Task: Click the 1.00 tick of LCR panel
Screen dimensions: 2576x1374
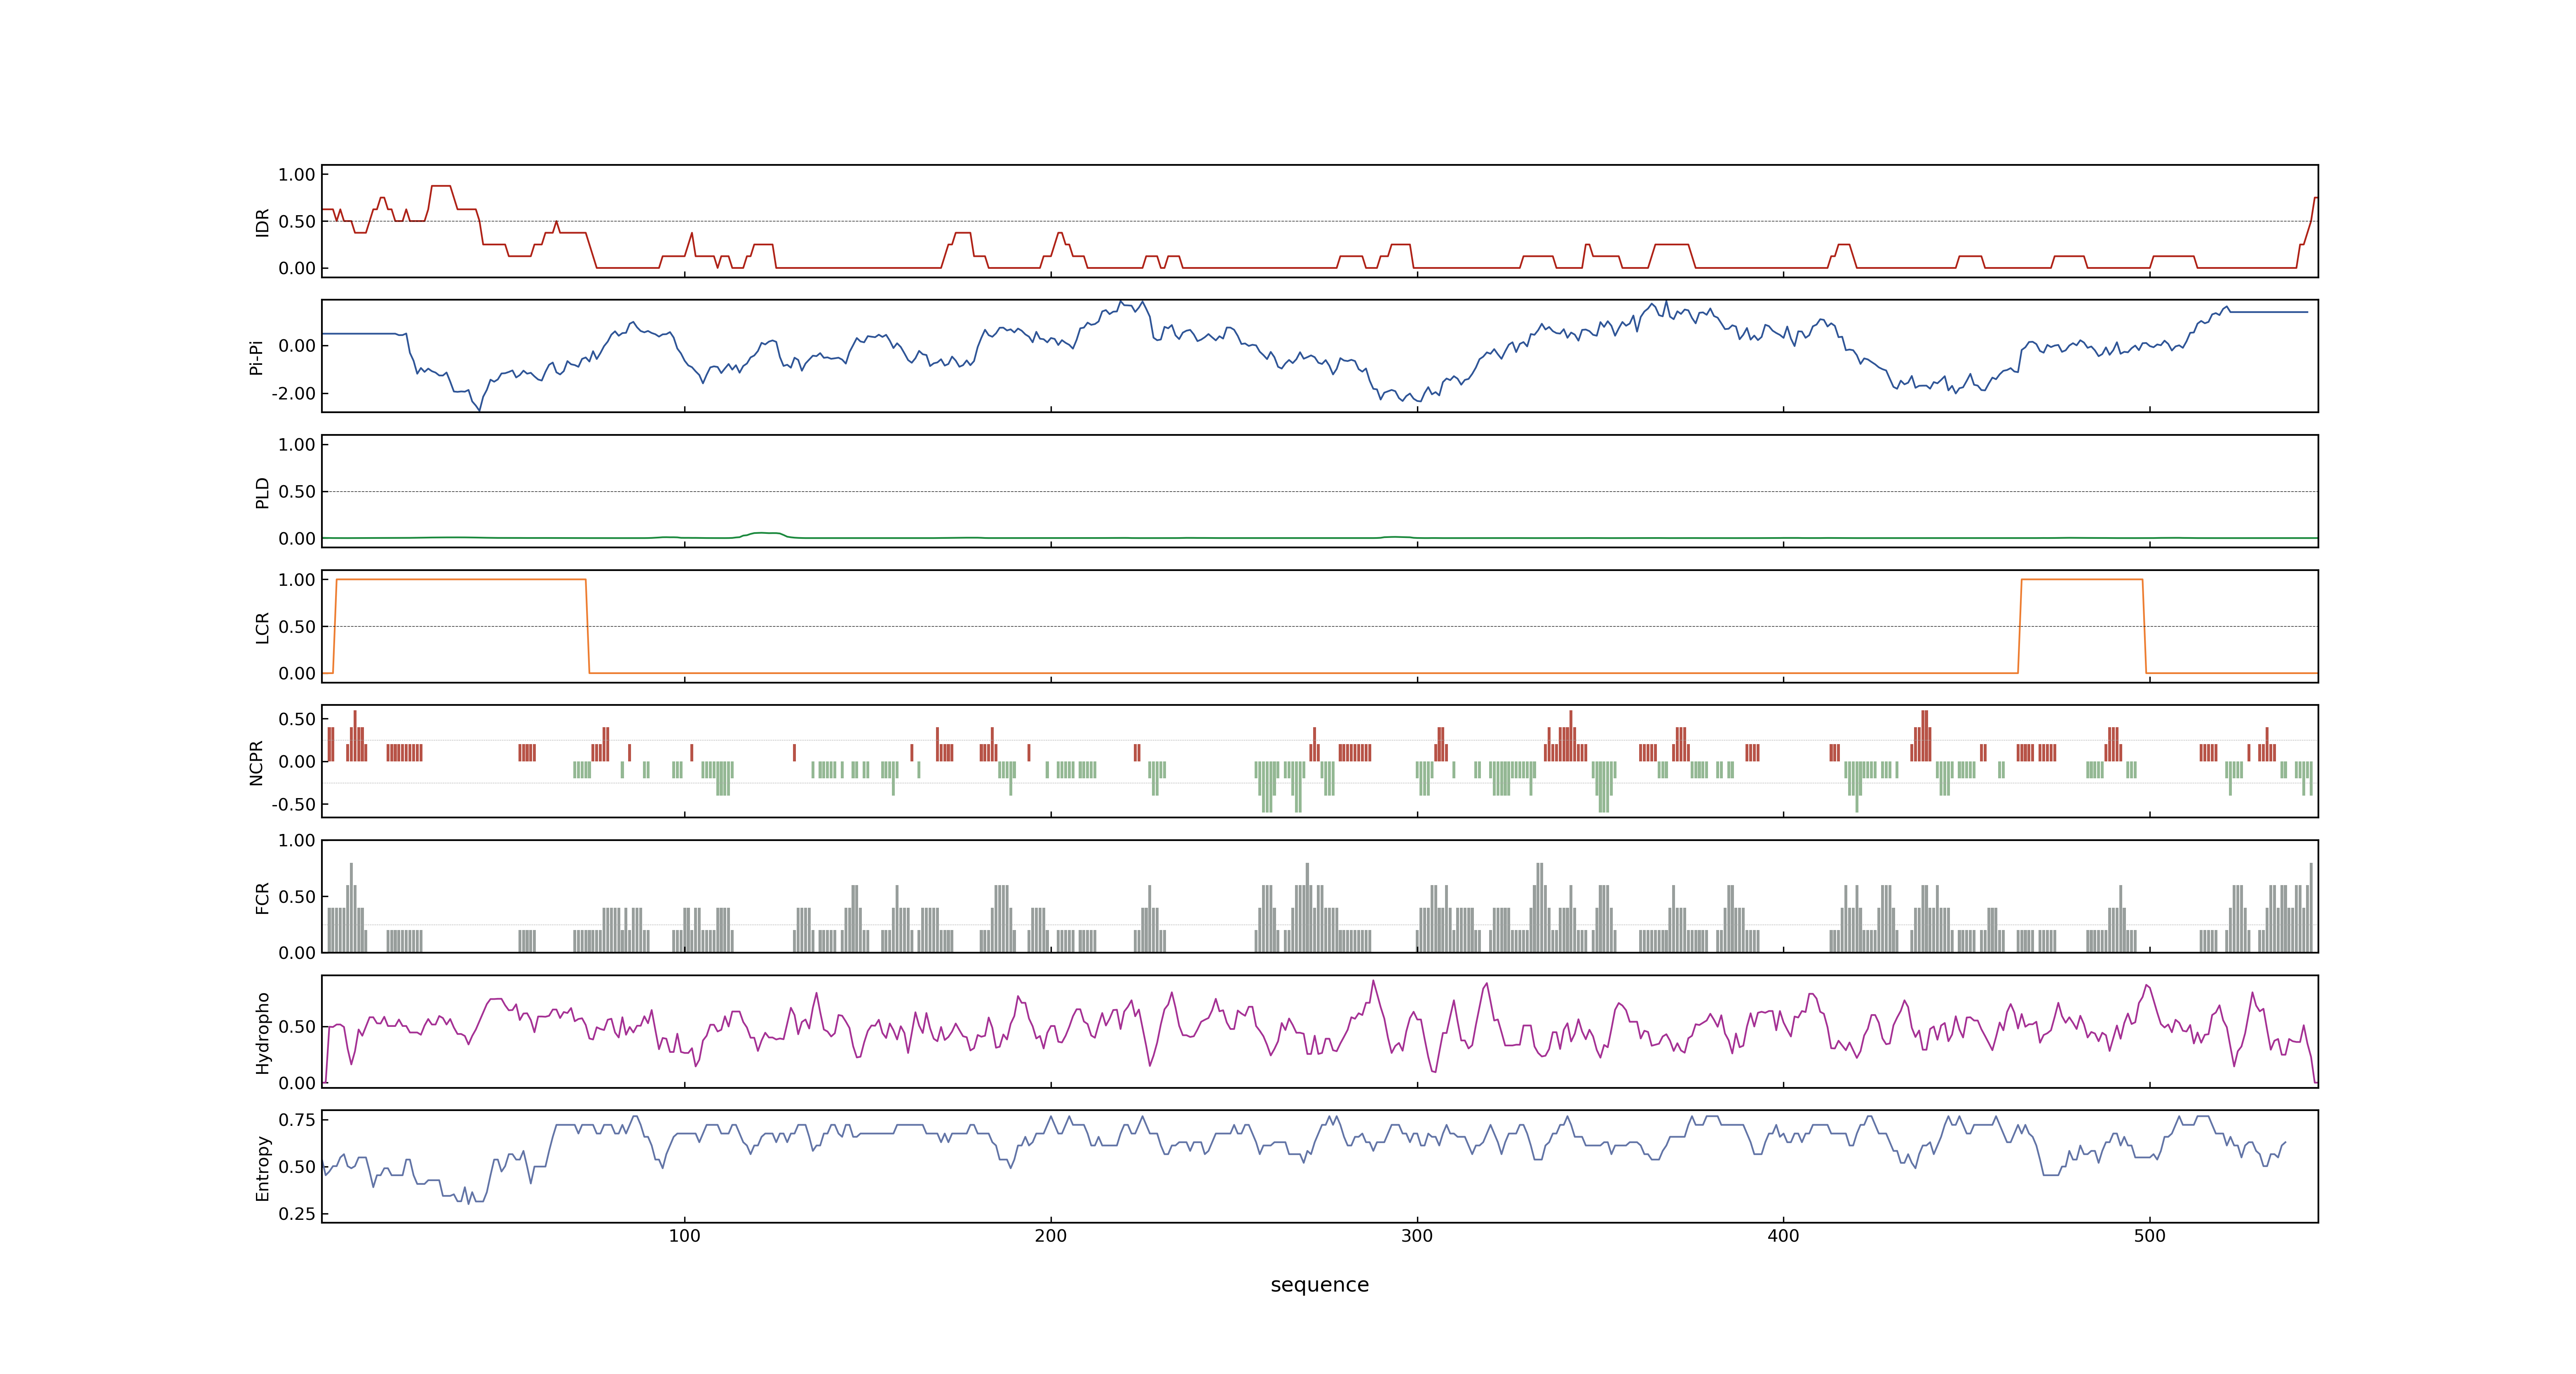Action: [297, 580]
